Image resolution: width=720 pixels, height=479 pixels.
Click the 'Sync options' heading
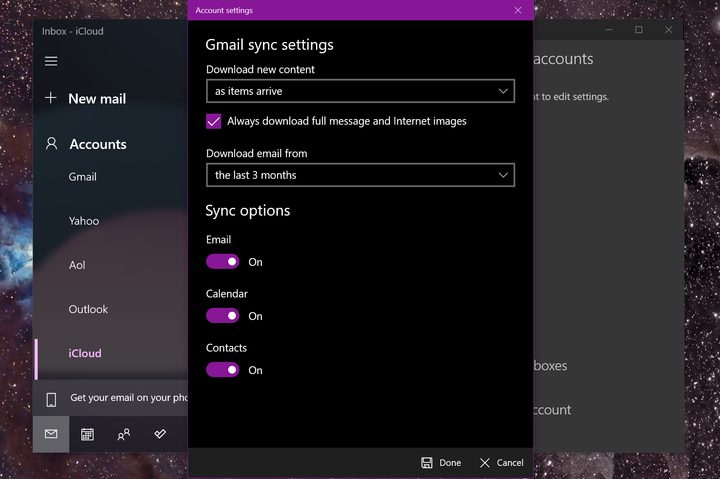click(x=248, y=211)
